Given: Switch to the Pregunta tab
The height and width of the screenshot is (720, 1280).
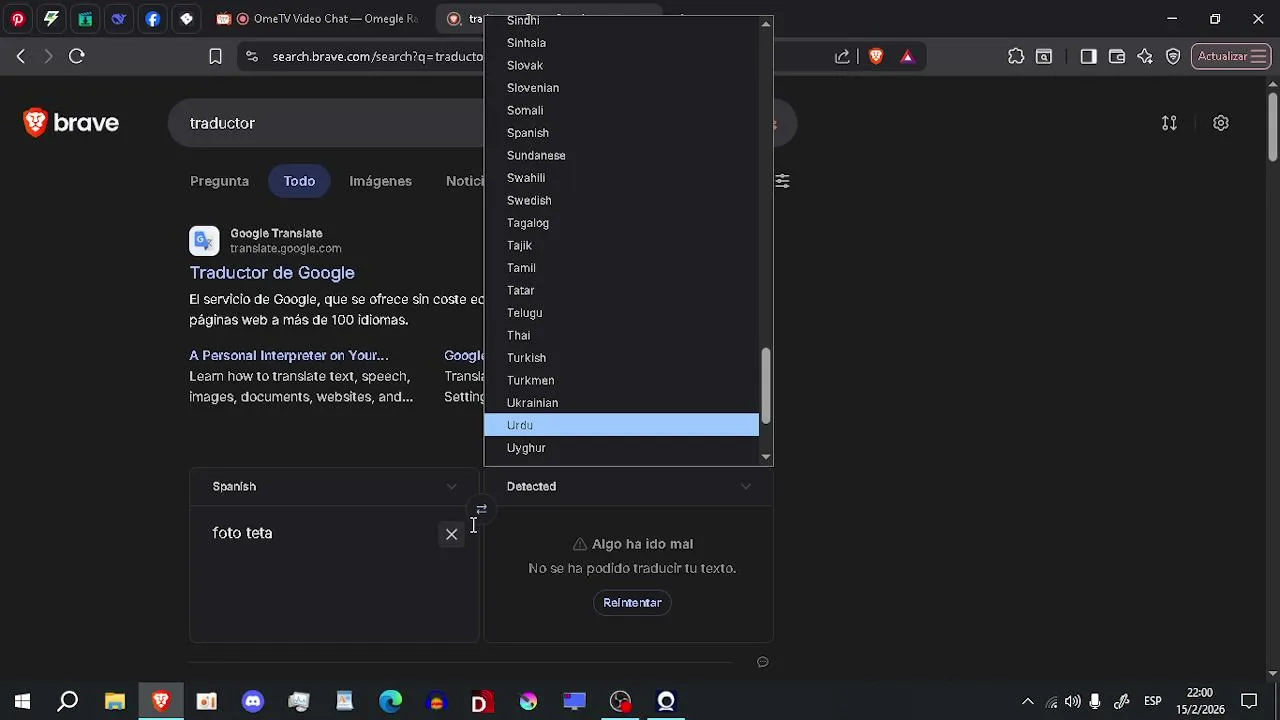Looking at the screenshot, I should point(219,181).
